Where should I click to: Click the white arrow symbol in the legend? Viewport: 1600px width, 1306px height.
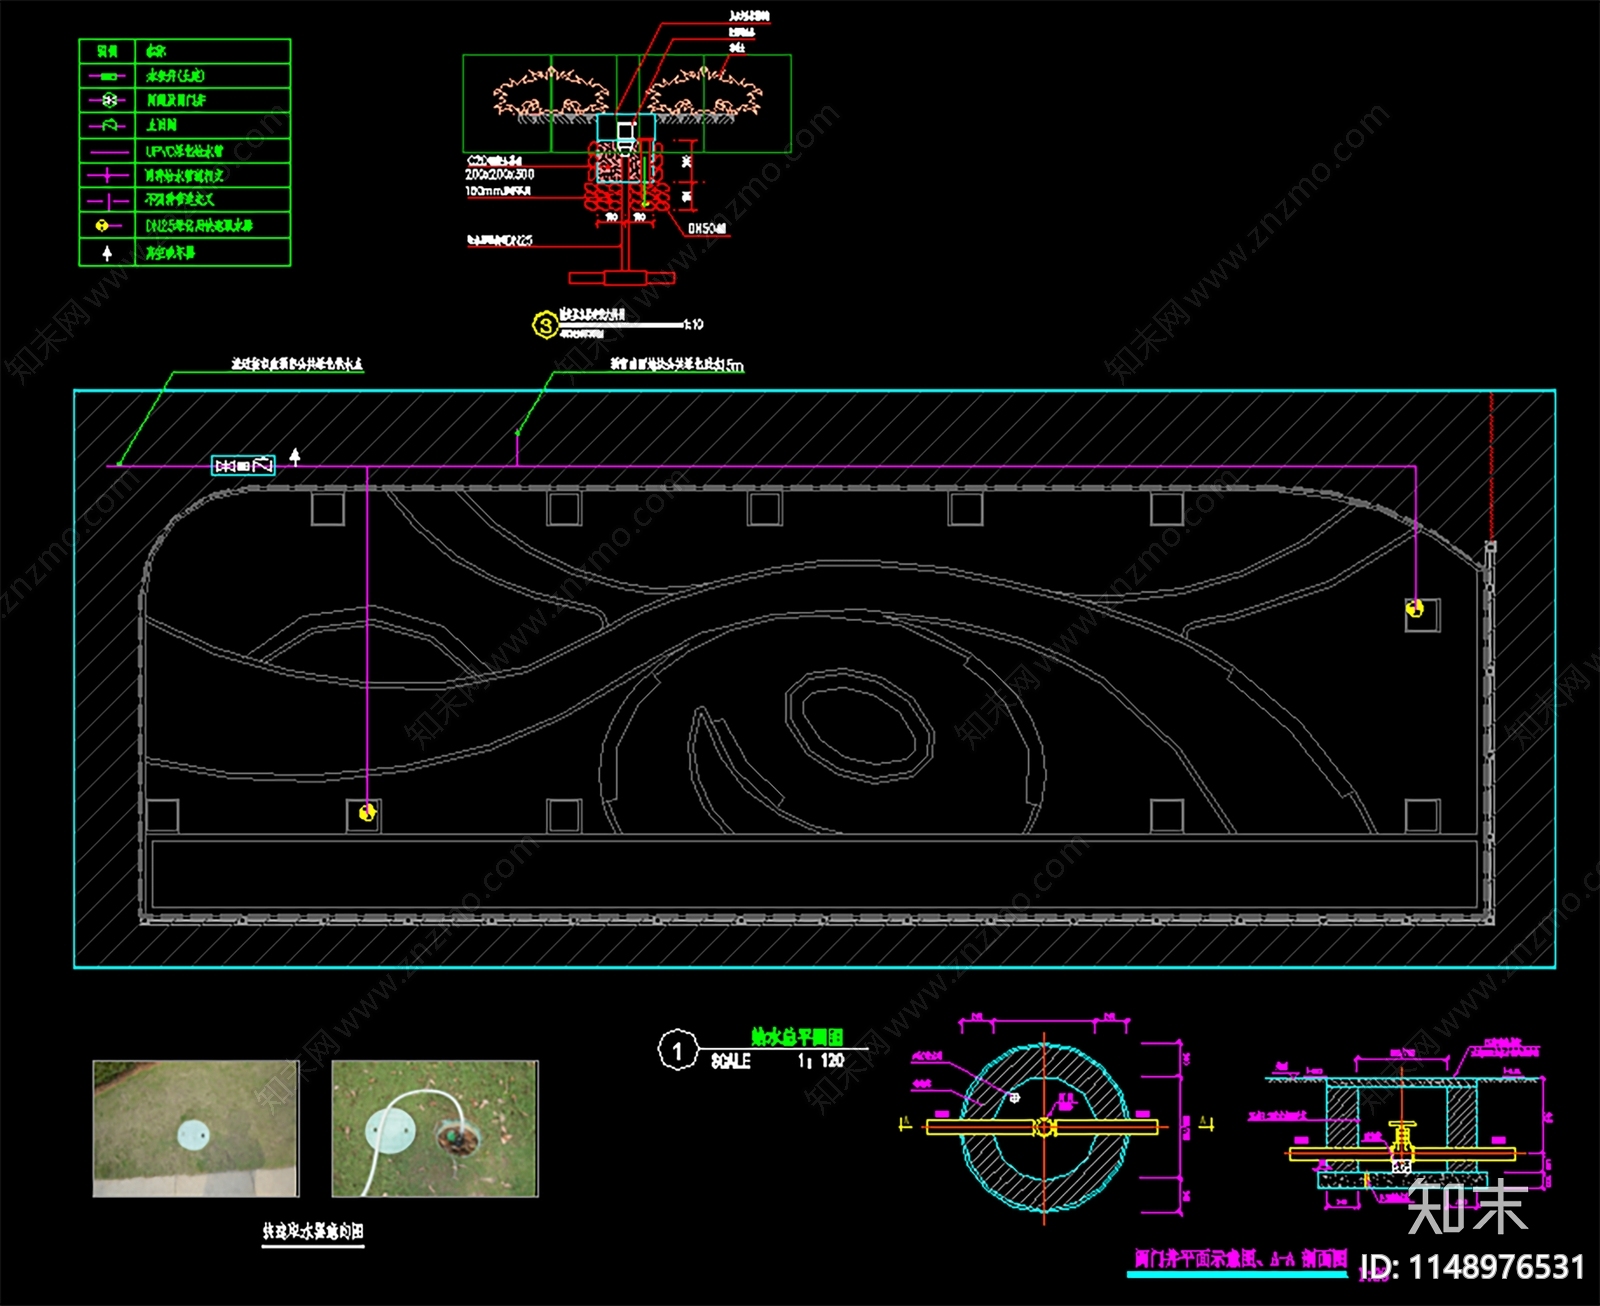107,253
